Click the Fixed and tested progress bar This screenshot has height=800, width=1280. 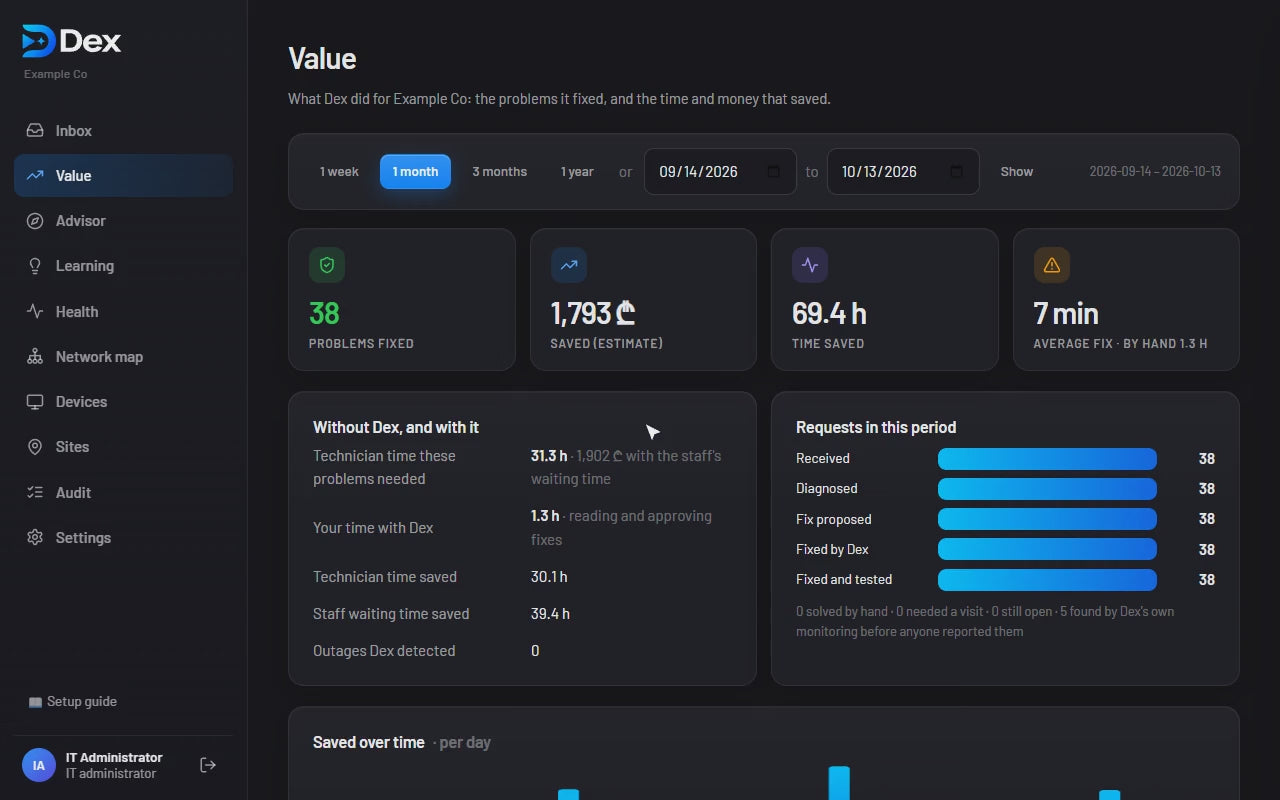(1047, 580)
